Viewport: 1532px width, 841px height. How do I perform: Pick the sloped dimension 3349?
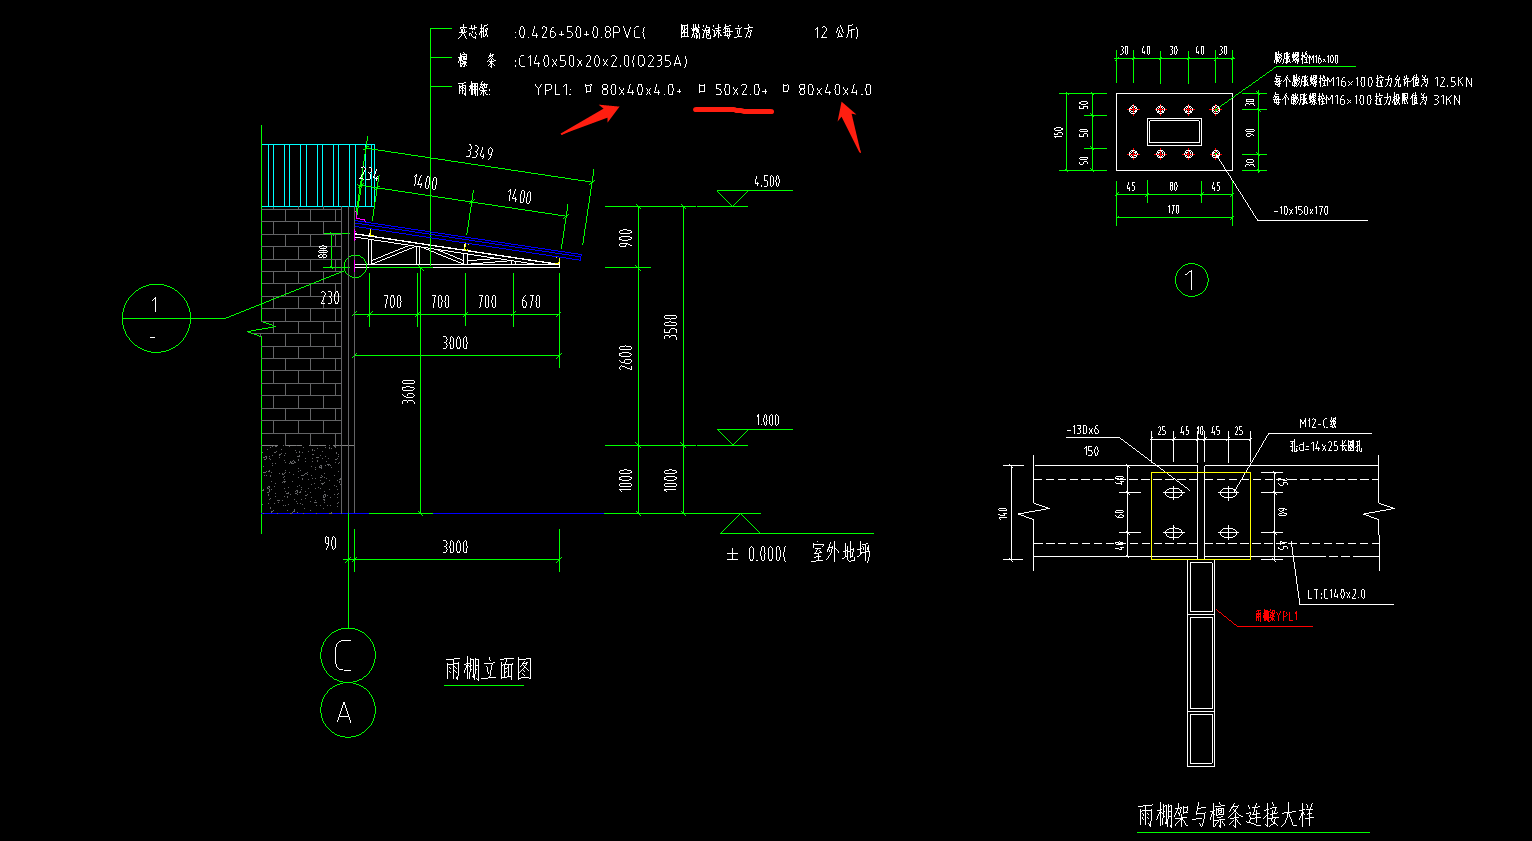pos(479,152)
